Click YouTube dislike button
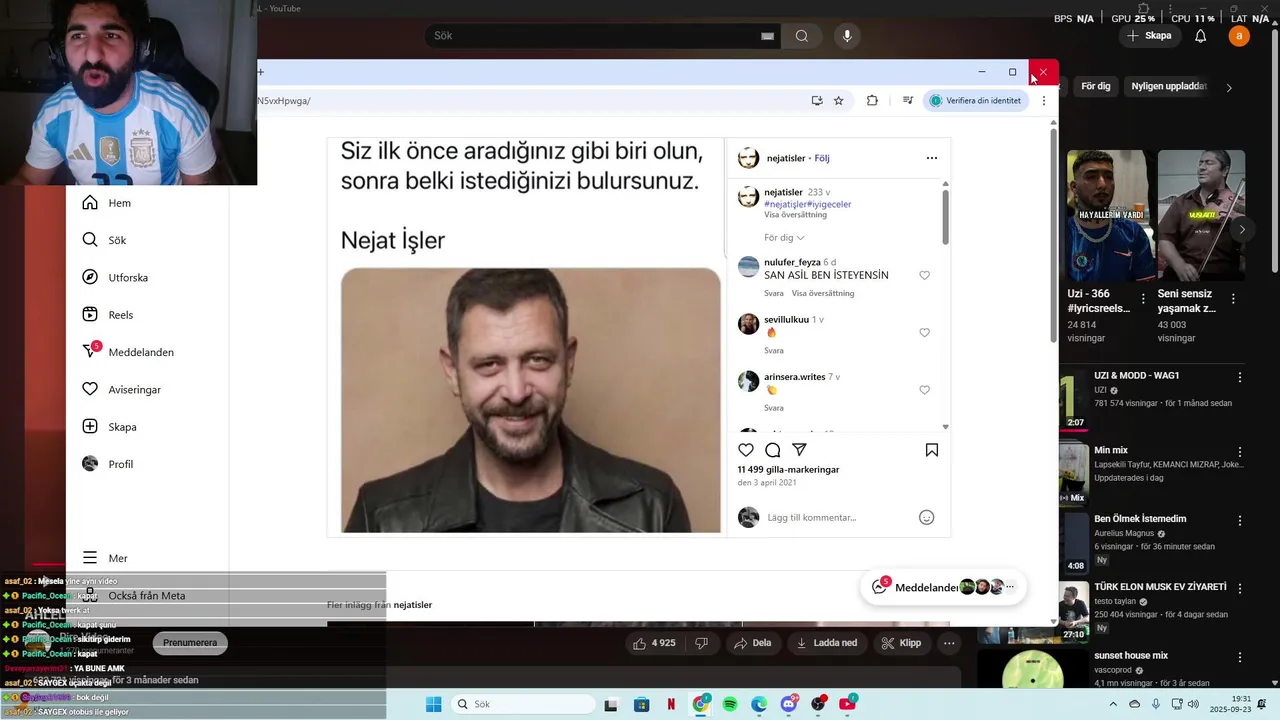 (701, 643)
